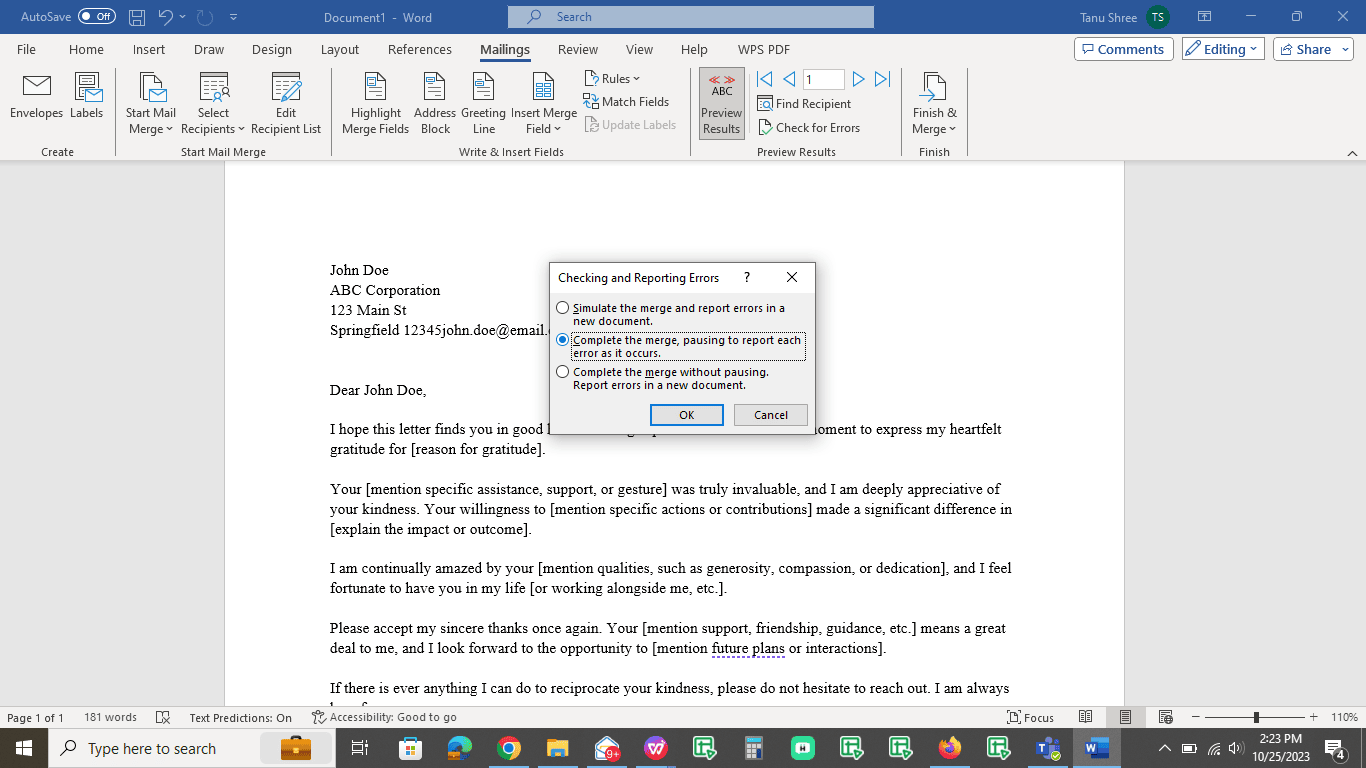The image size is (1366, 768).
Task: Select complete merge without pausing option
Action: tap(563, 371)
